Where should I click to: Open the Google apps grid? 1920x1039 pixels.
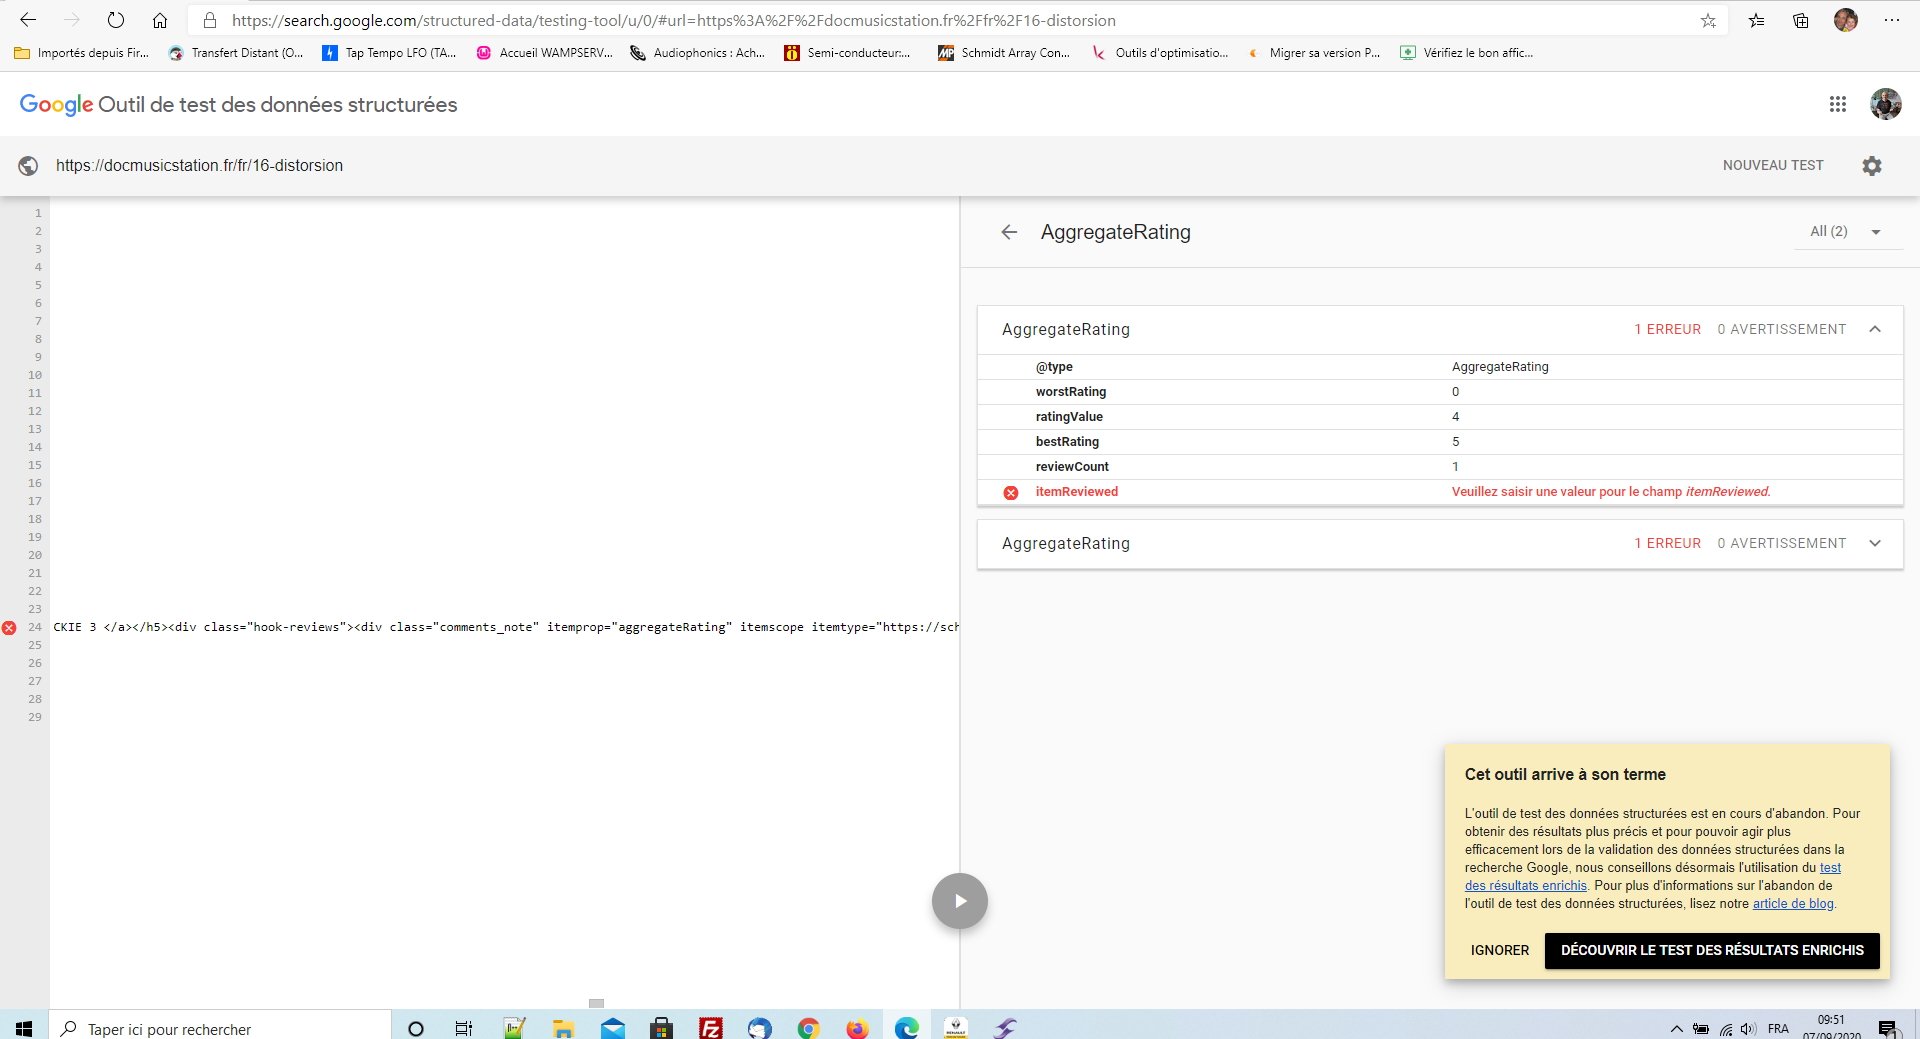tap(1838, 104)
